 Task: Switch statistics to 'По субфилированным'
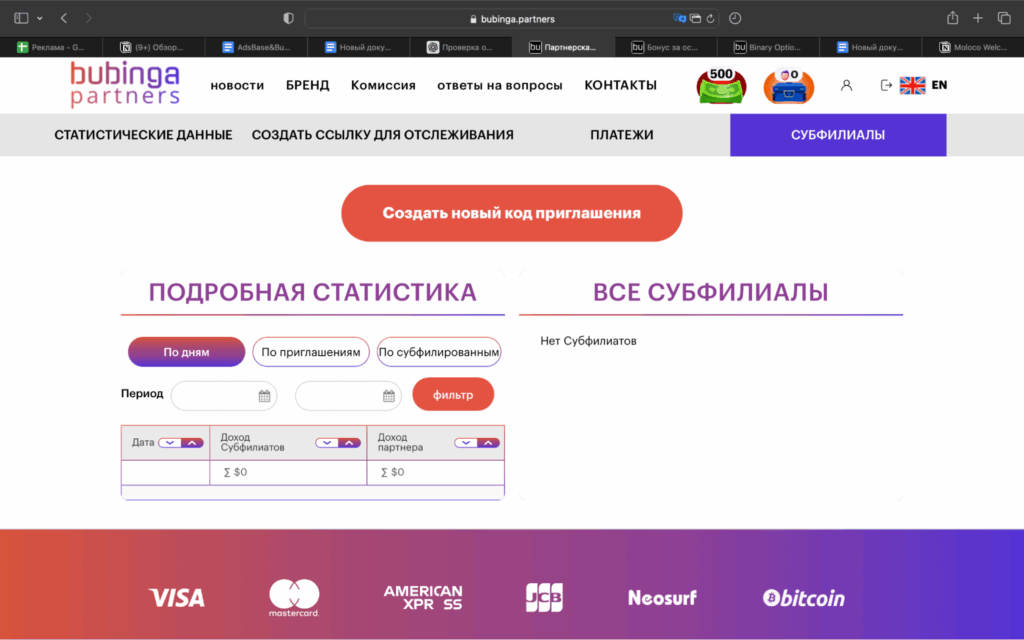click(x=439, y=352)
